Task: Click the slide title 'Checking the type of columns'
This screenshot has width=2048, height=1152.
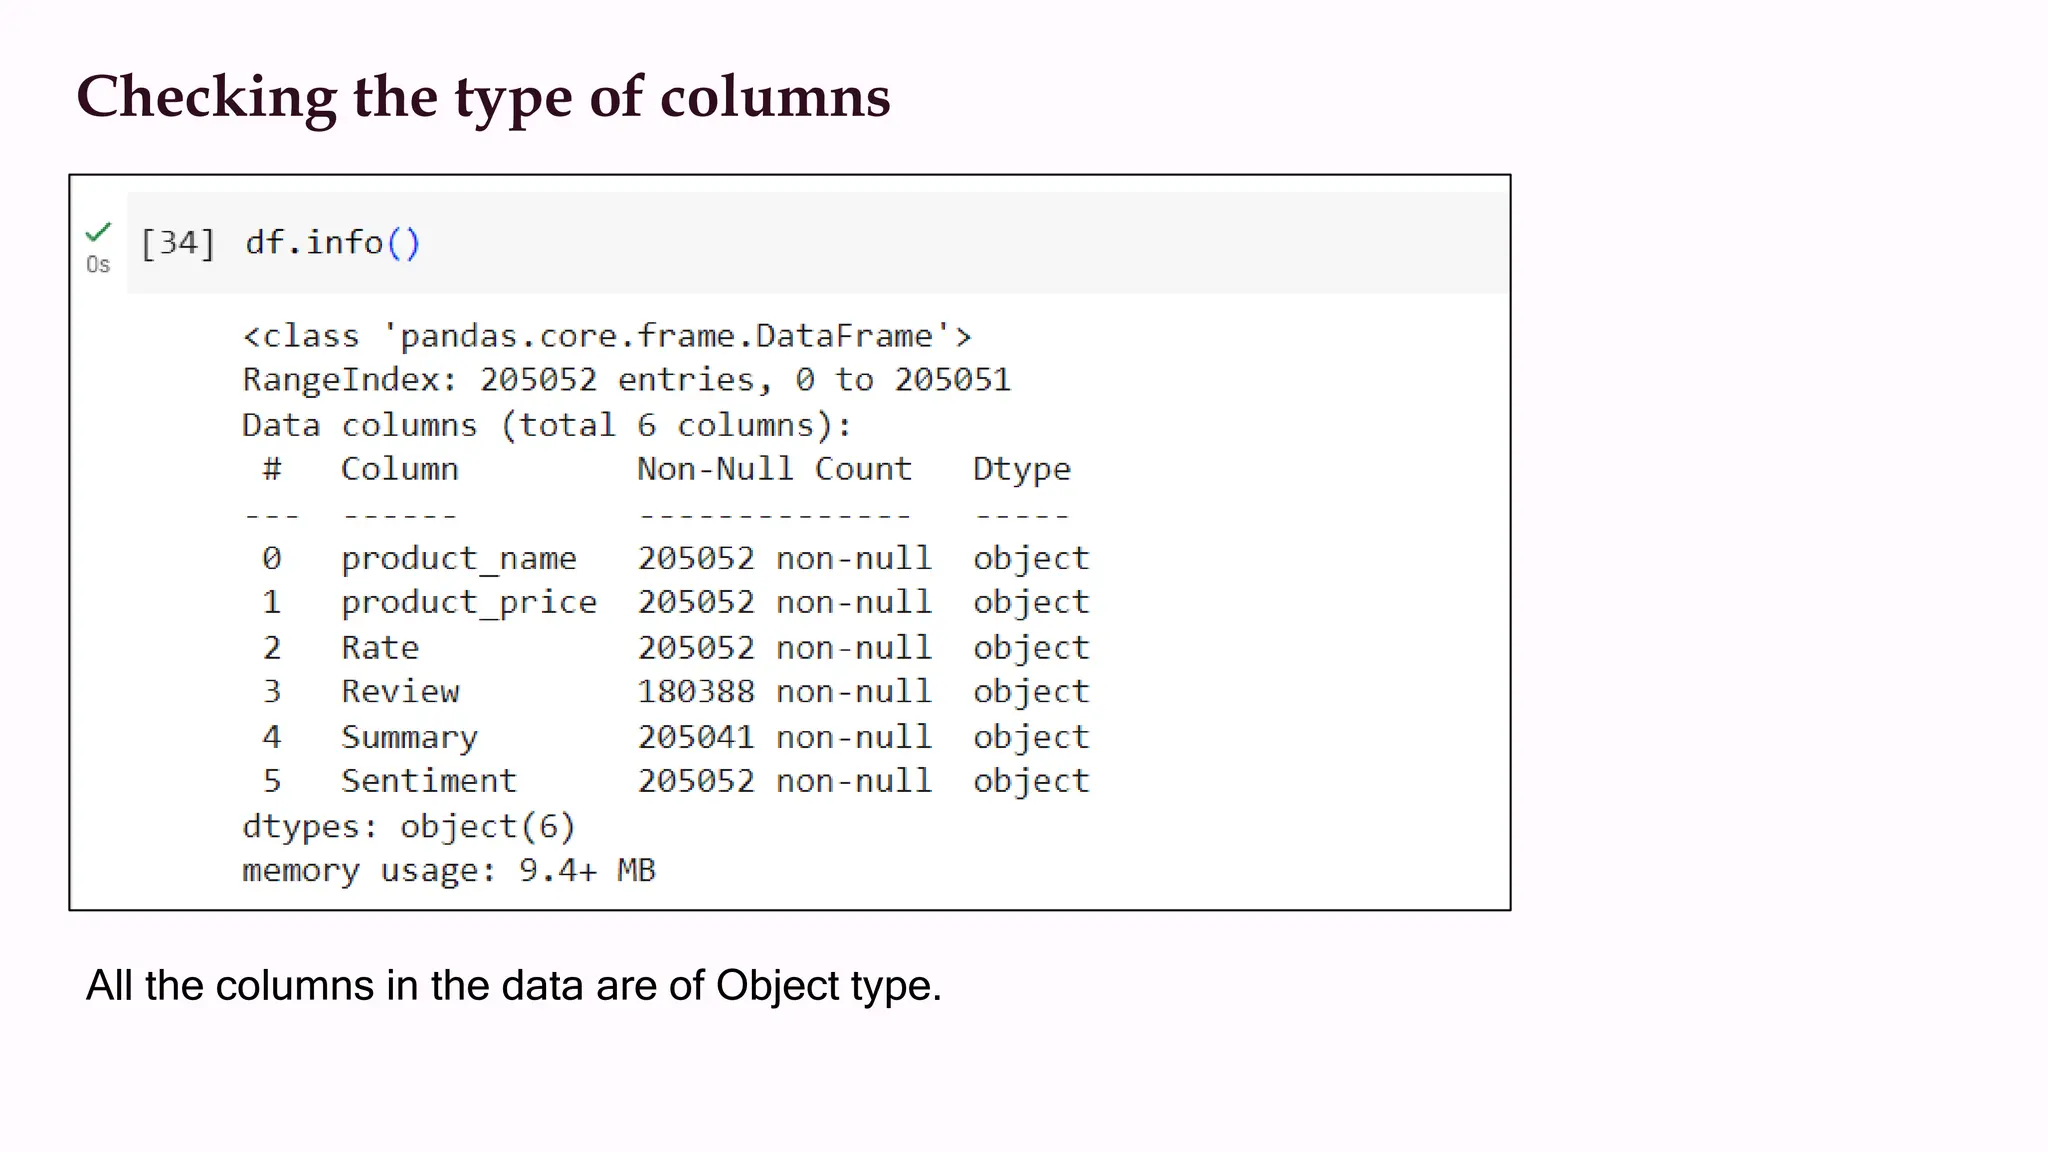Action: coord(483,97)
